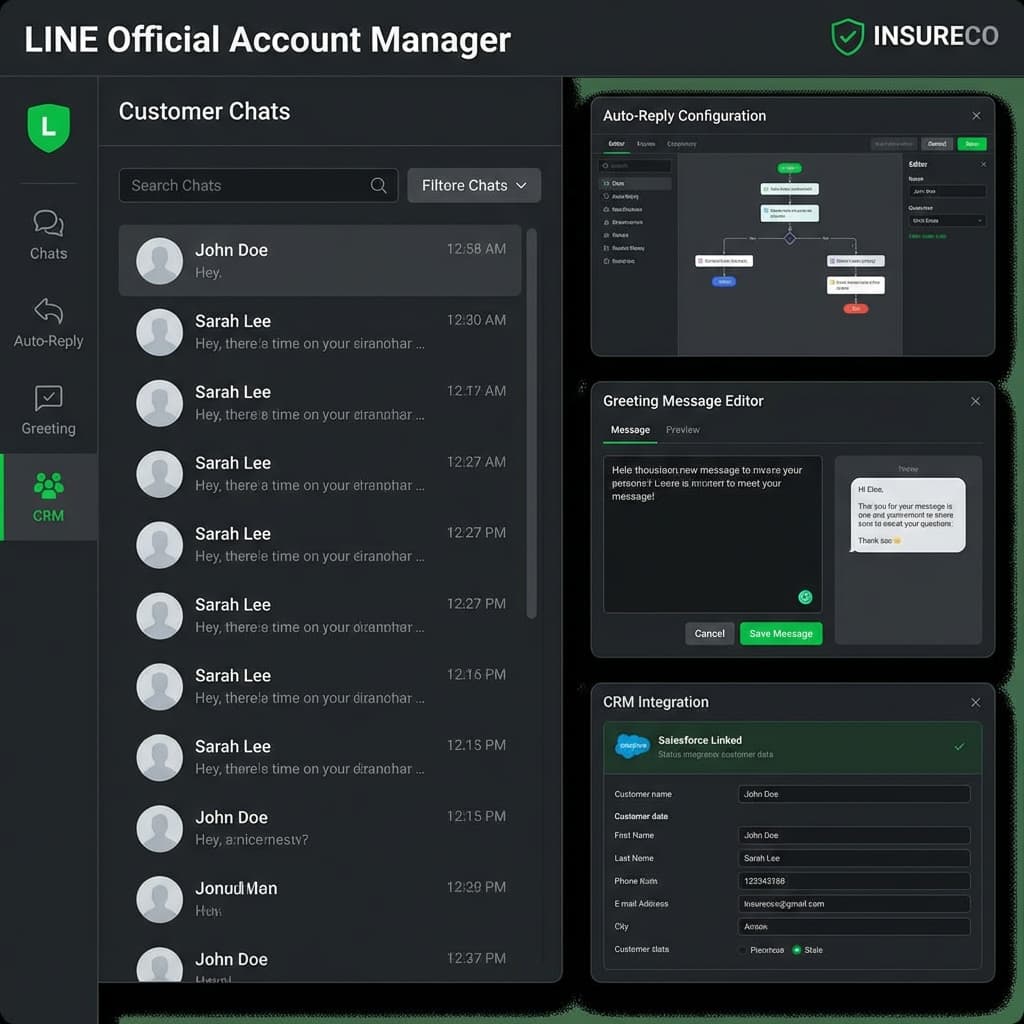Expand the Filter Chats dropdown

(x=474, y=185)
